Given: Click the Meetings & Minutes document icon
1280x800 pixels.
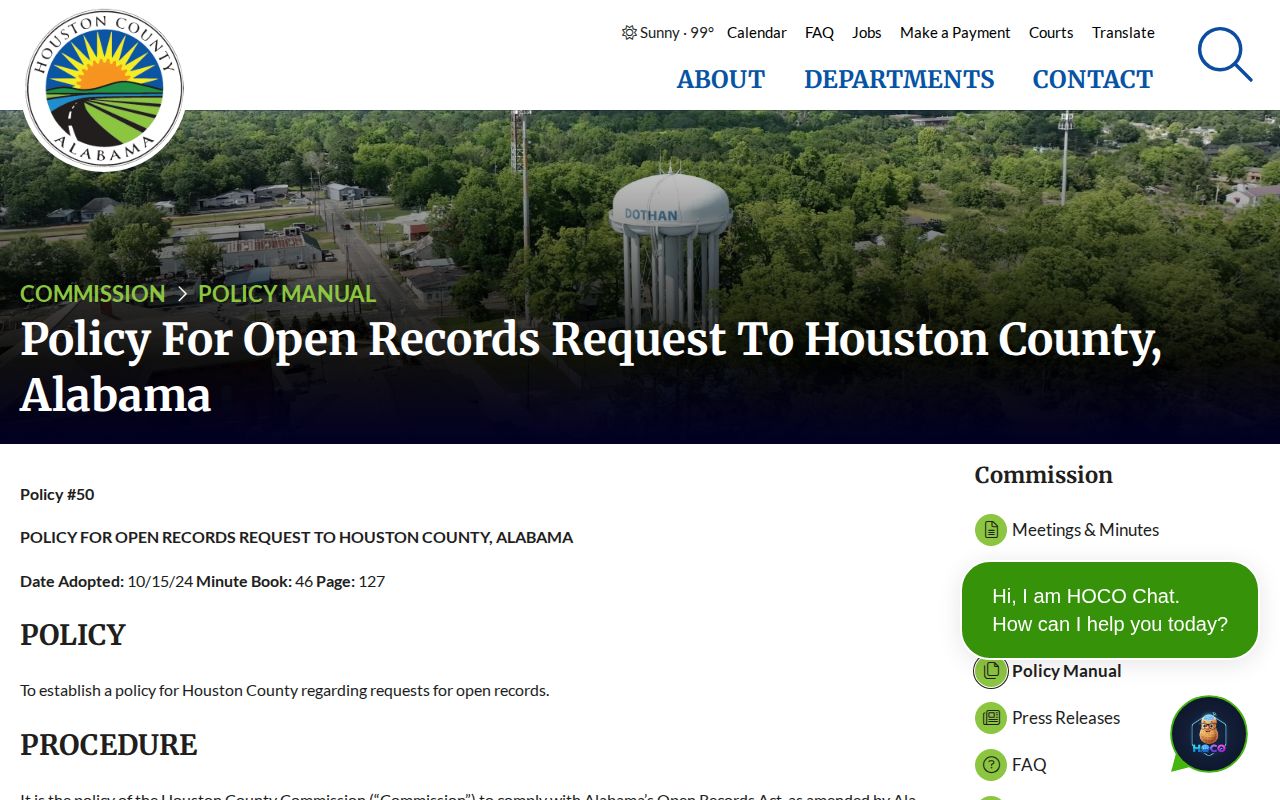Looking at the screenshot, I should (991, 530).
